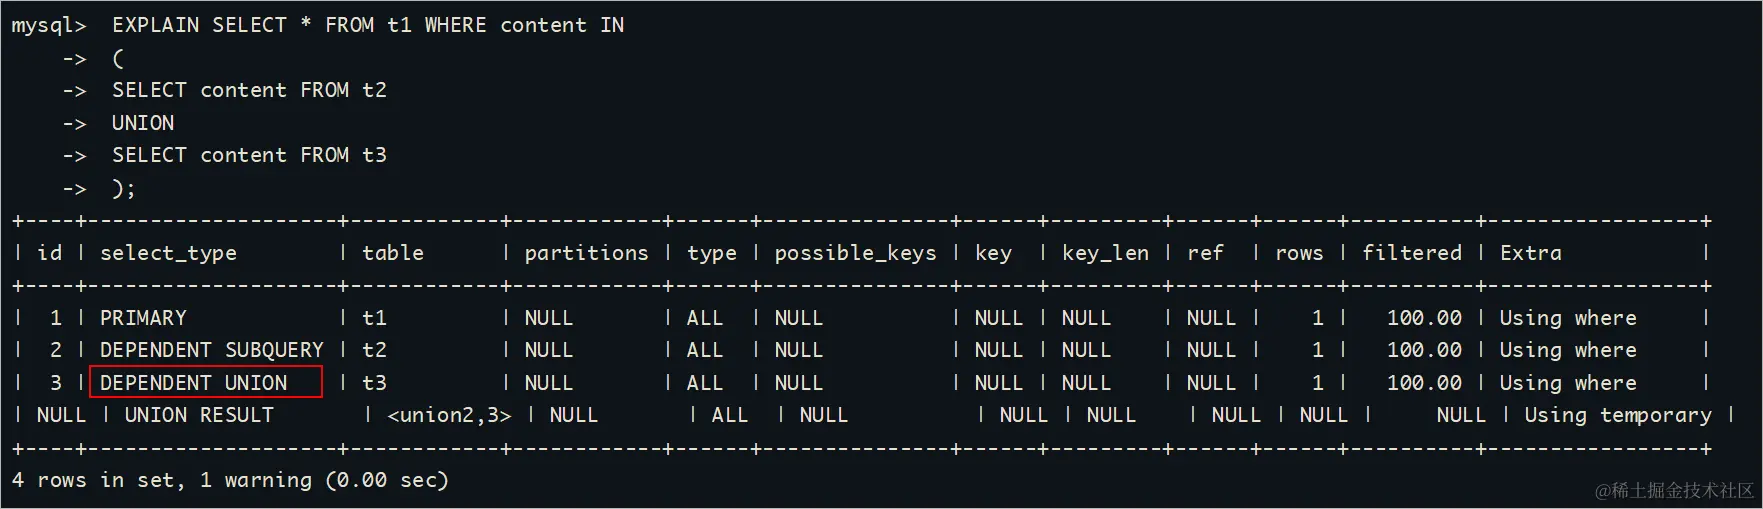Click the mysql> prompt text

49,25
